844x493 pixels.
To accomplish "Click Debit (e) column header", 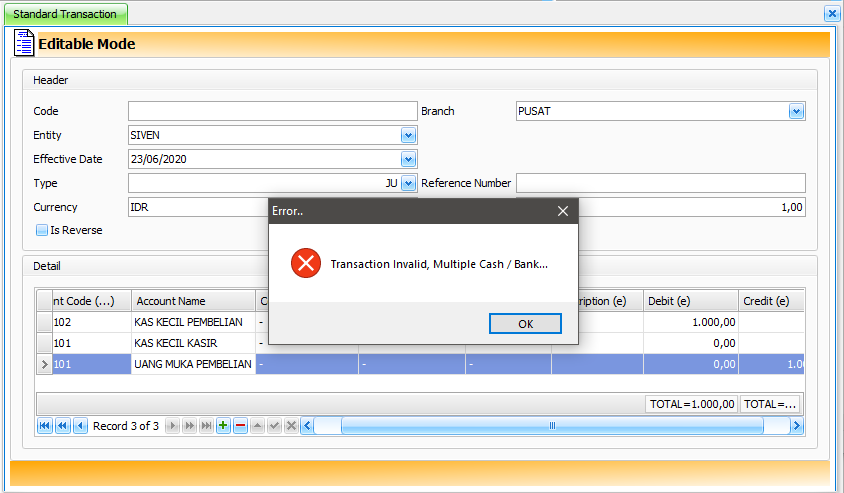I will coord(691,301).
